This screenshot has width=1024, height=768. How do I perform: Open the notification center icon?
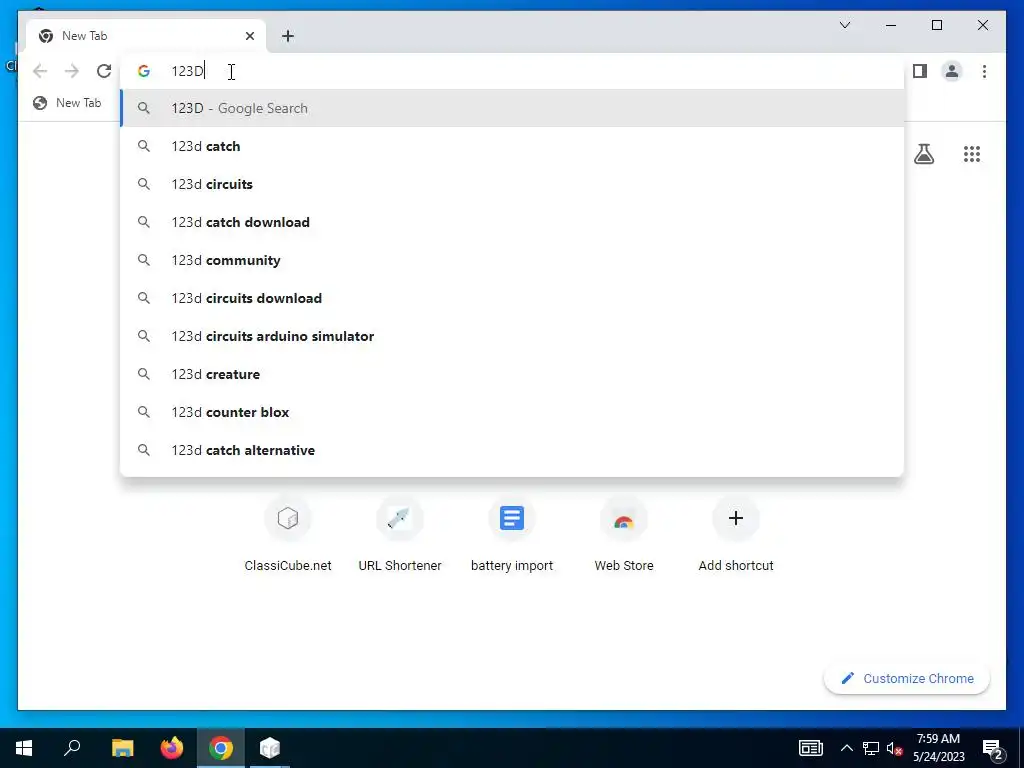[x=993, y=748]
